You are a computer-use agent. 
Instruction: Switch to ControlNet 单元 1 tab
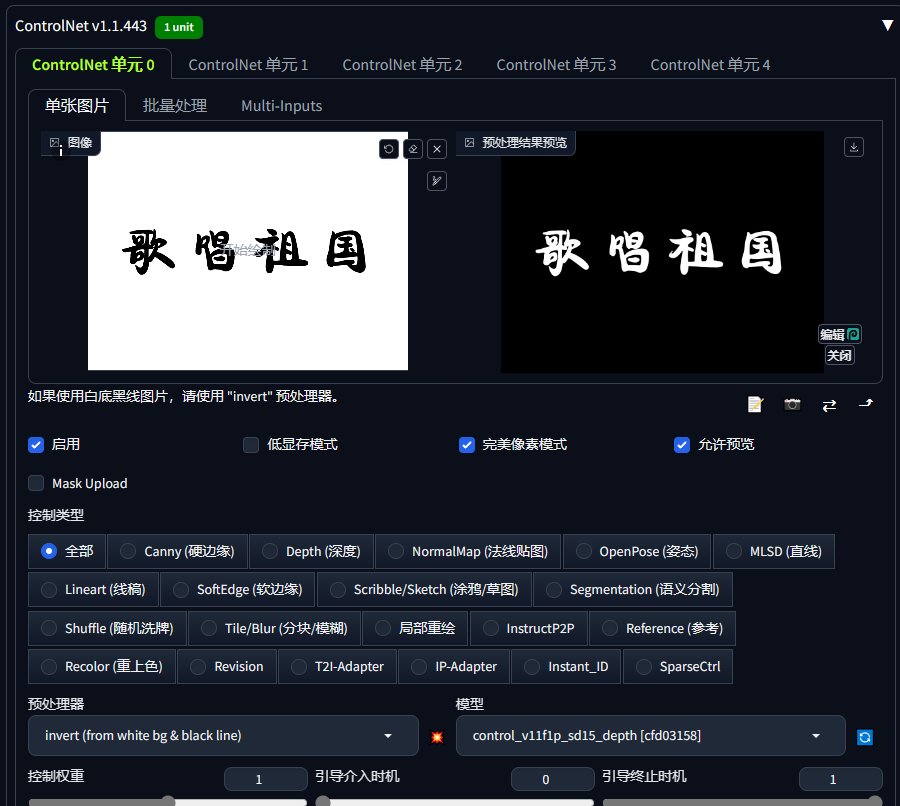pos(248,65)
